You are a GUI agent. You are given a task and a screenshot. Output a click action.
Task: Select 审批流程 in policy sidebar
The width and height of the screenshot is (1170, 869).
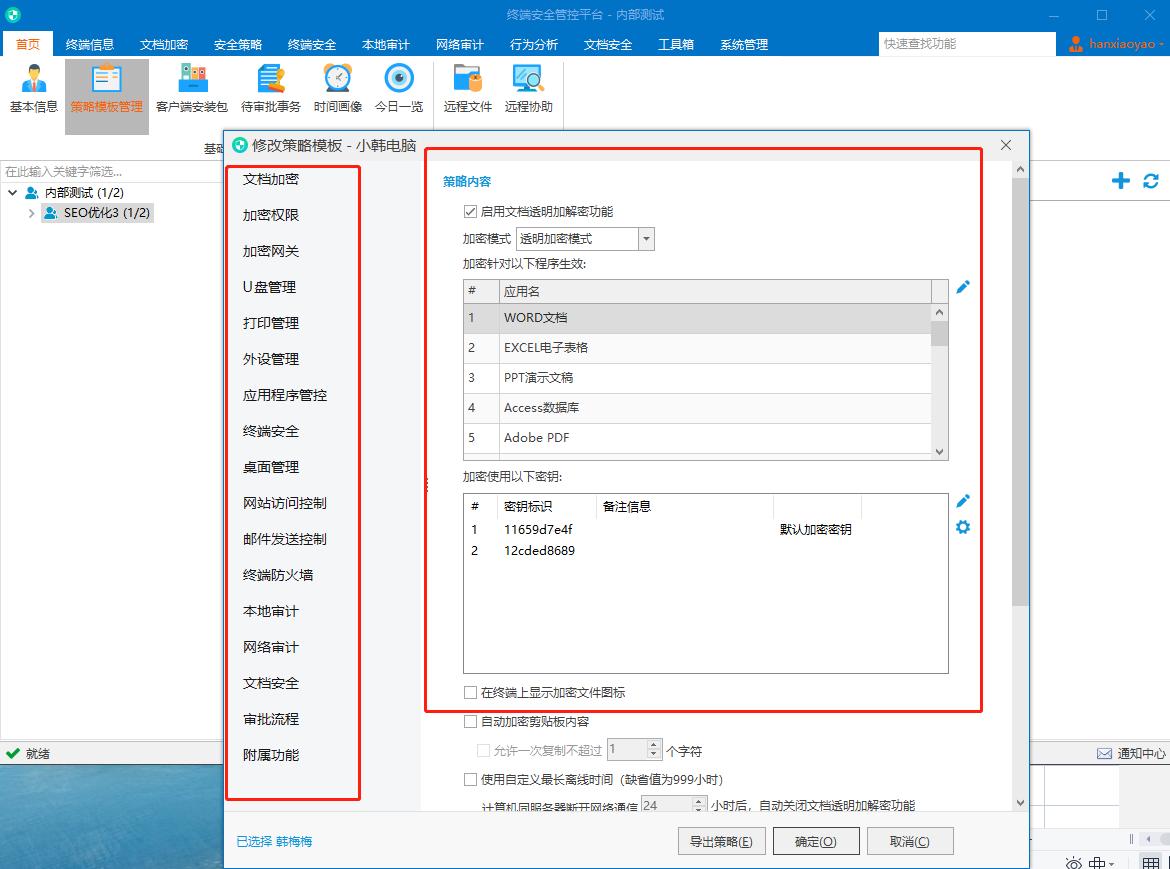[x=271, y=719]
